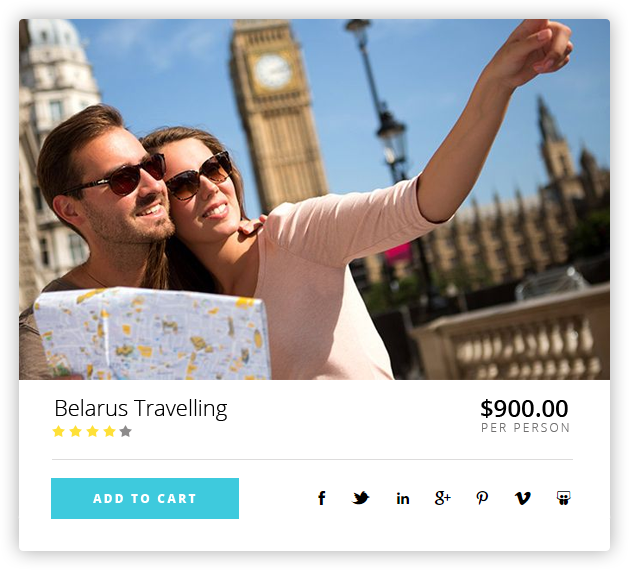Share on Facebook via the f icon
This screenshot has width=629, height=570.
pos(322,498)
